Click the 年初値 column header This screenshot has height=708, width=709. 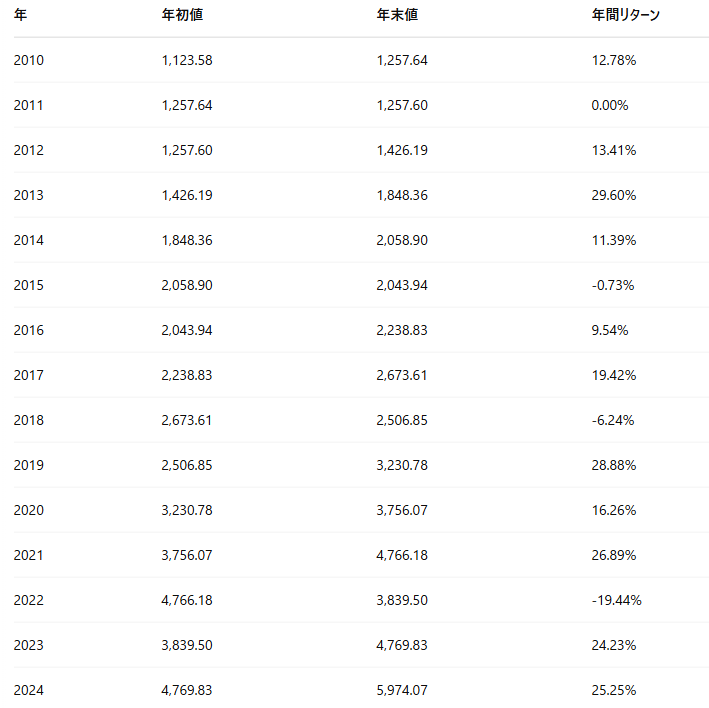[x=182, y=15]
